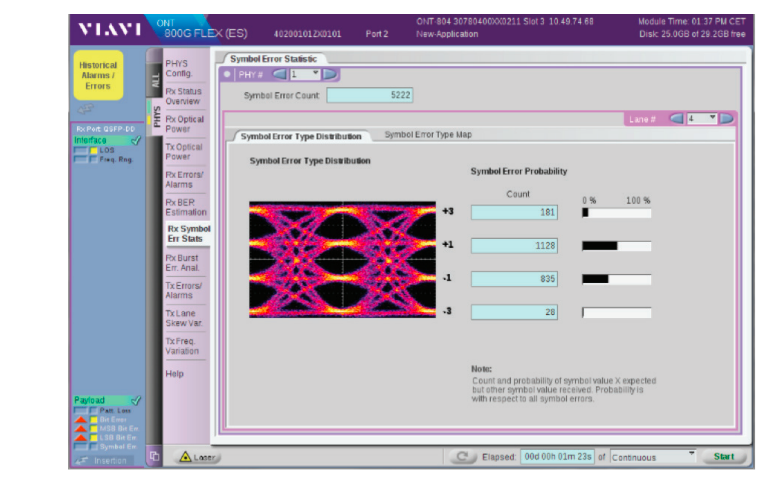Toggle the PHY # radio dot
The width and height of the screenshot is (784, 488).
(x=227, y=74)
